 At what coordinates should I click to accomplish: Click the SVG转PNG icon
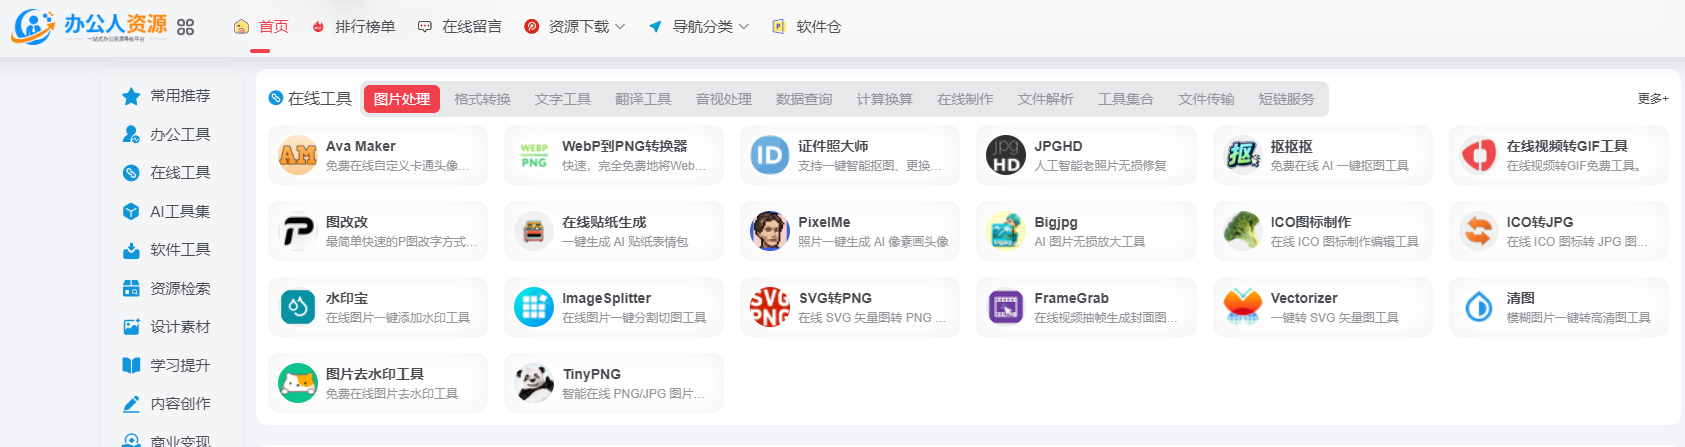pyautogui.click(x=770, y=307)
